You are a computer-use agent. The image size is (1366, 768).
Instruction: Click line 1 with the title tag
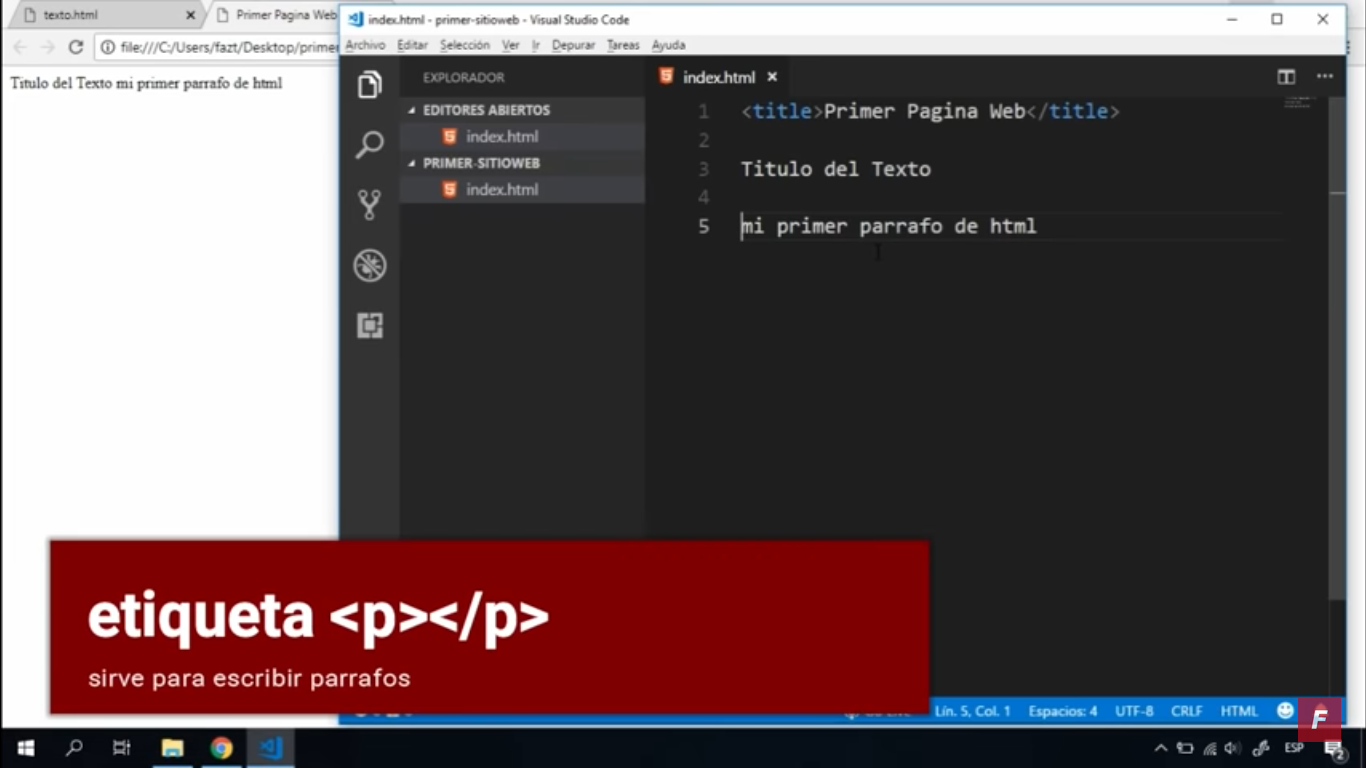(x=930, y=111)
